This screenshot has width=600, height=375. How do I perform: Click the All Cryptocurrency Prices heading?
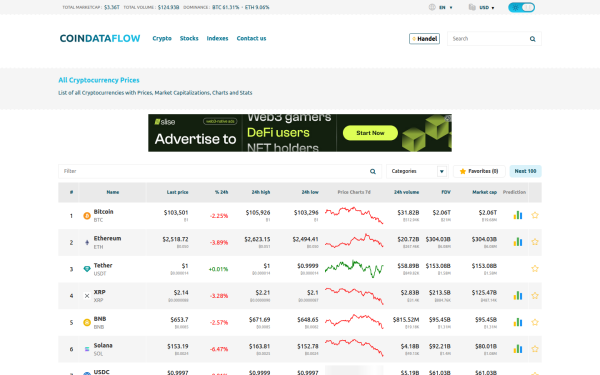(x=99, y=80)
